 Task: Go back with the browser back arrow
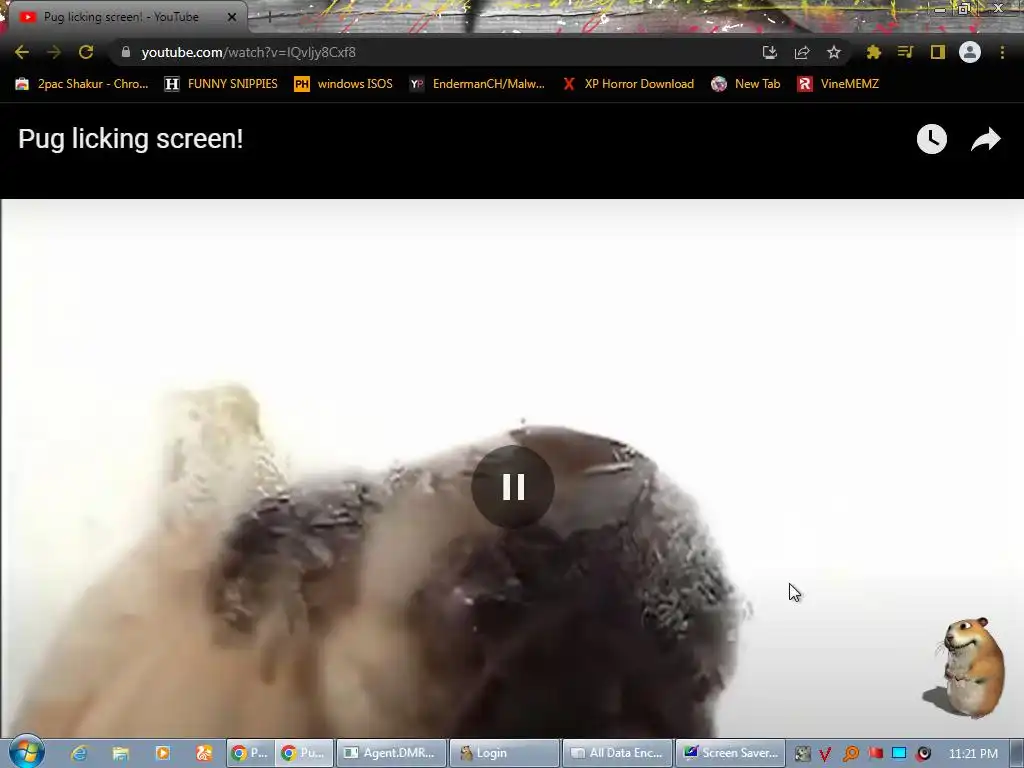pos(22,52)
